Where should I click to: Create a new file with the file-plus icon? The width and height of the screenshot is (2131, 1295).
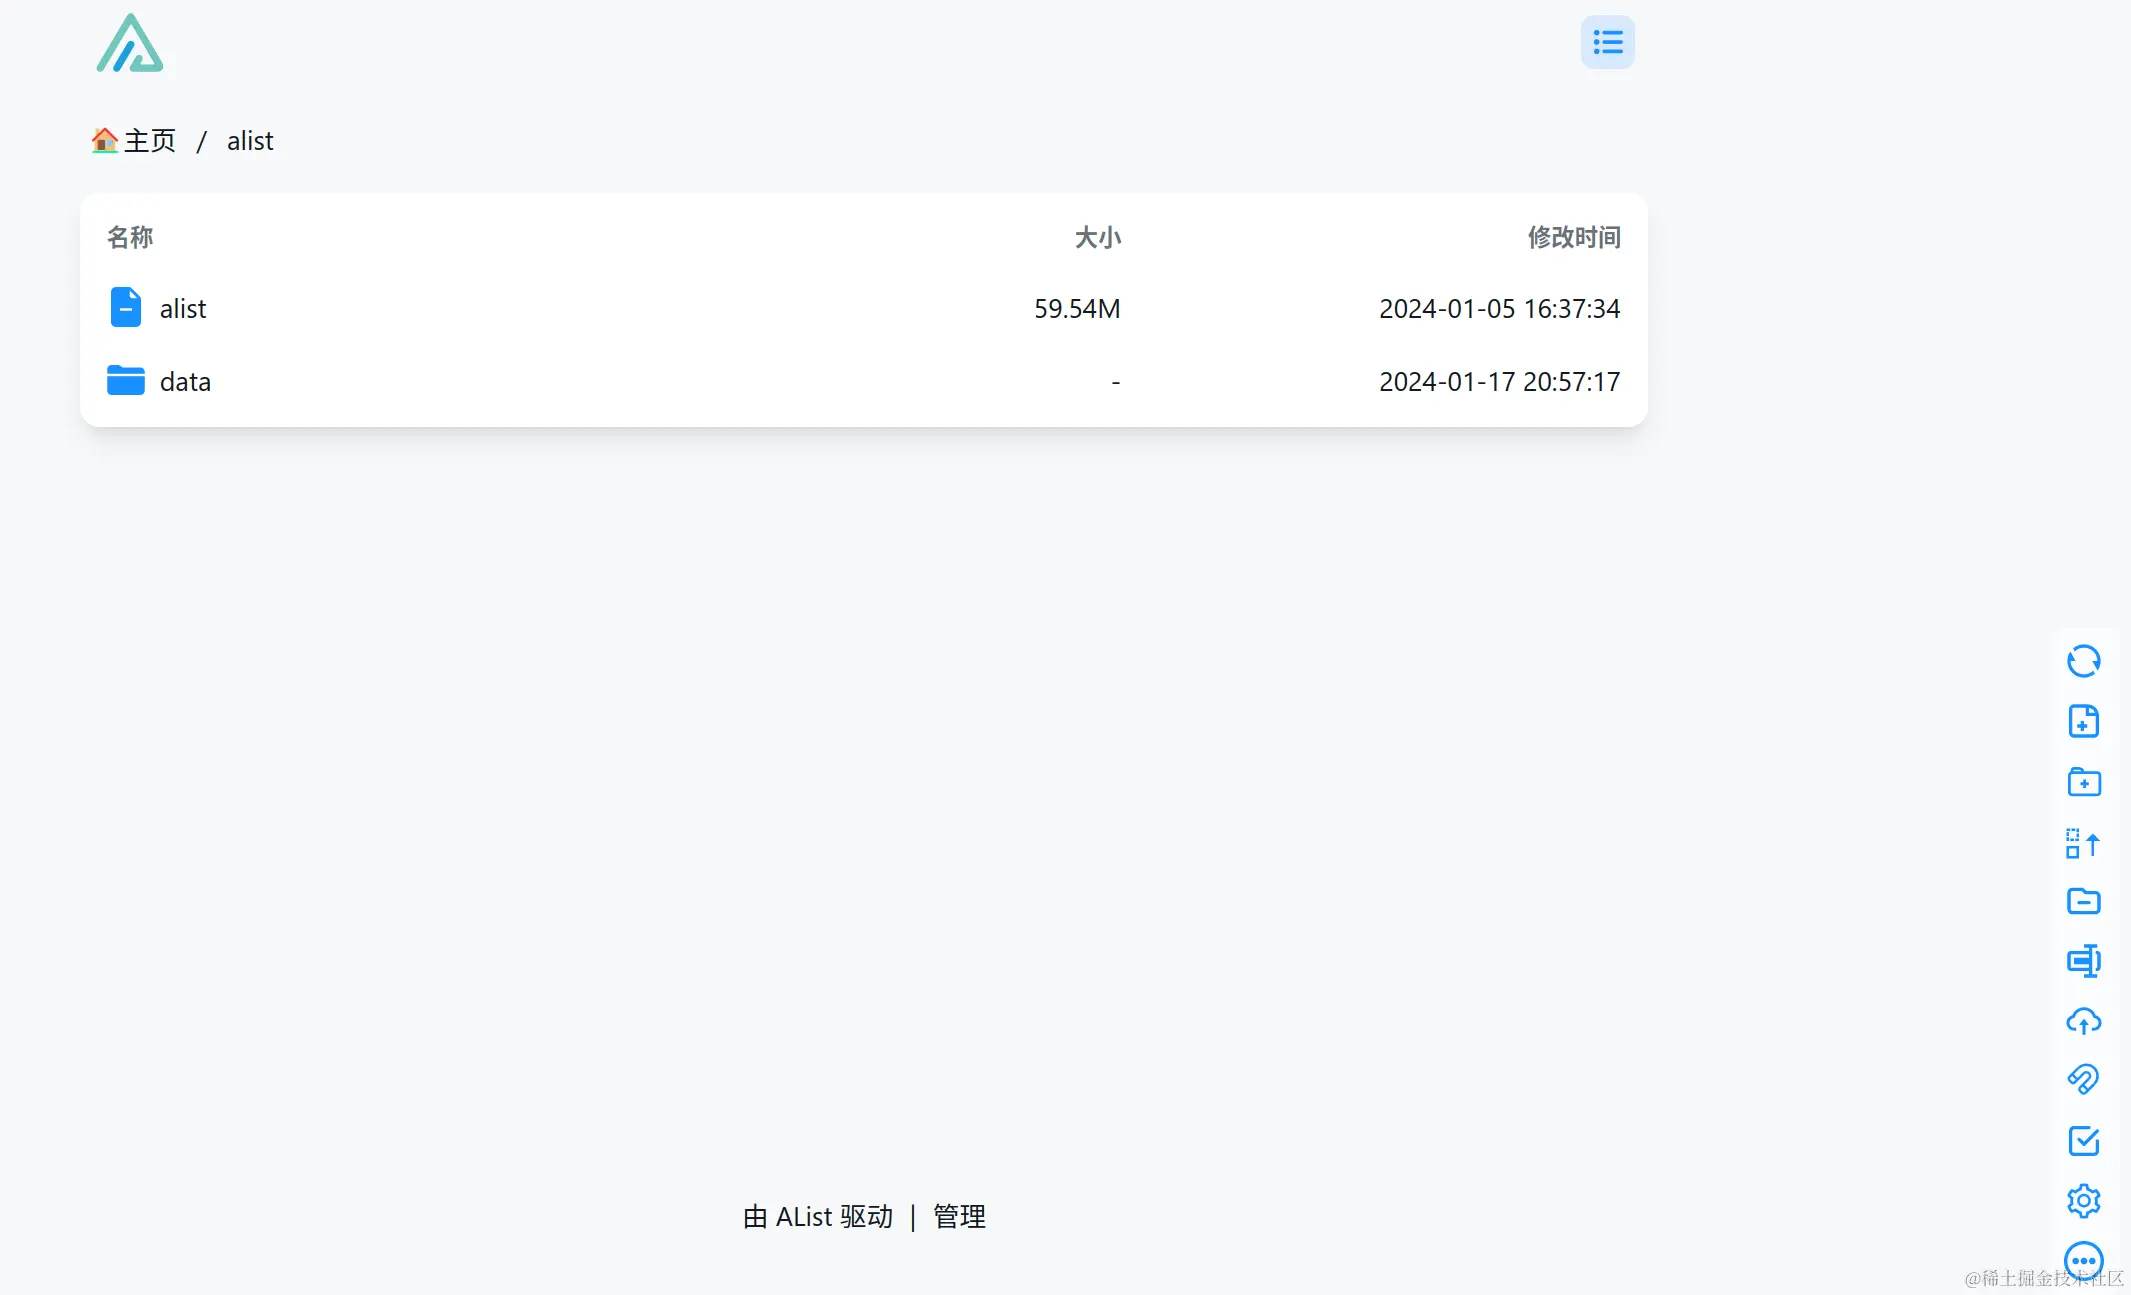2083,721
